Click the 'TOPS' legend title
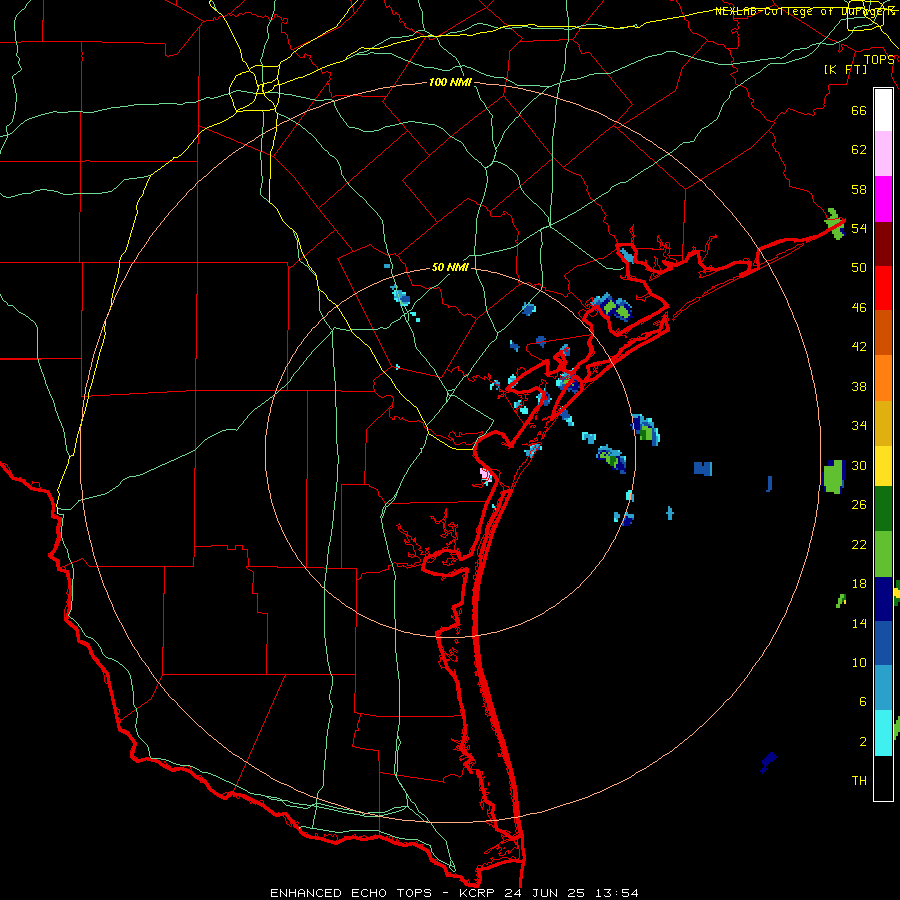Screen dimensions: 900x900 [879, 60]
